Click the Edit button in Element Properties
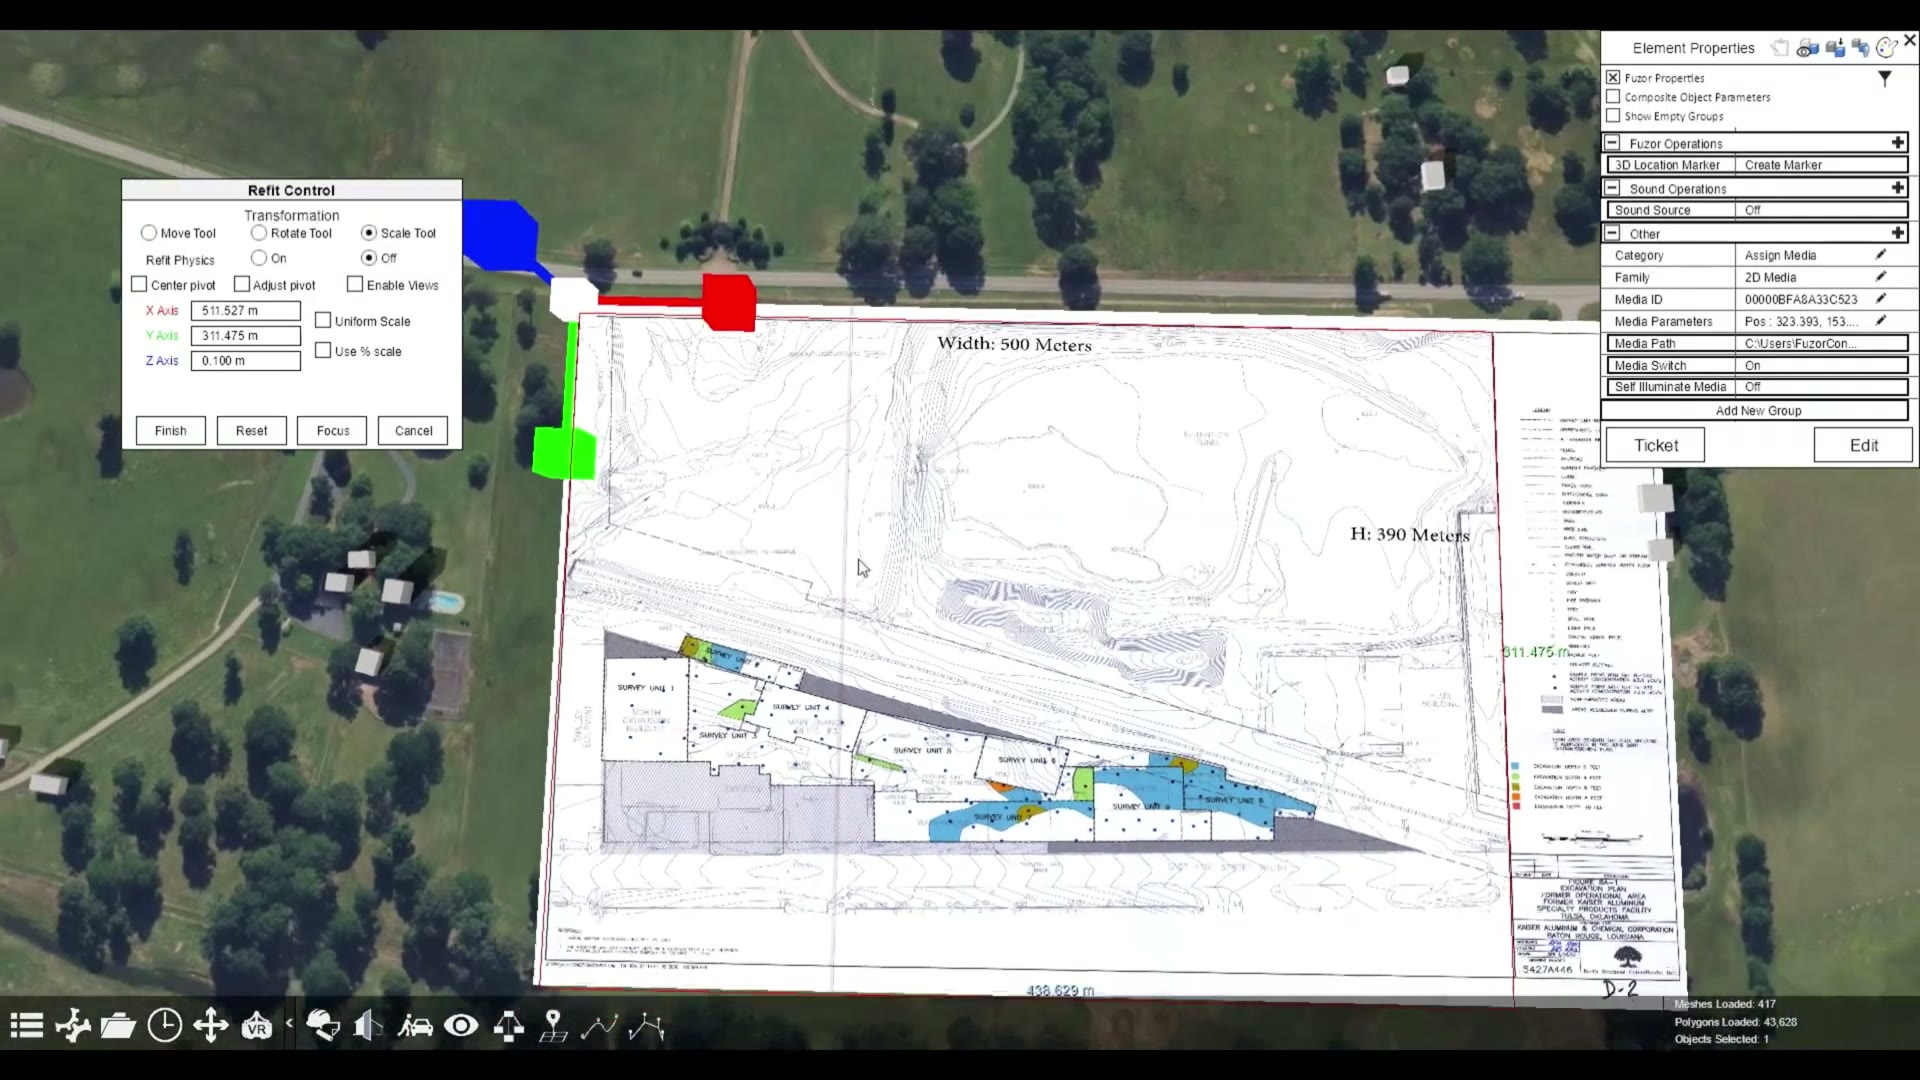Screen dimensions: 1920x1080 click(1863, 445)
